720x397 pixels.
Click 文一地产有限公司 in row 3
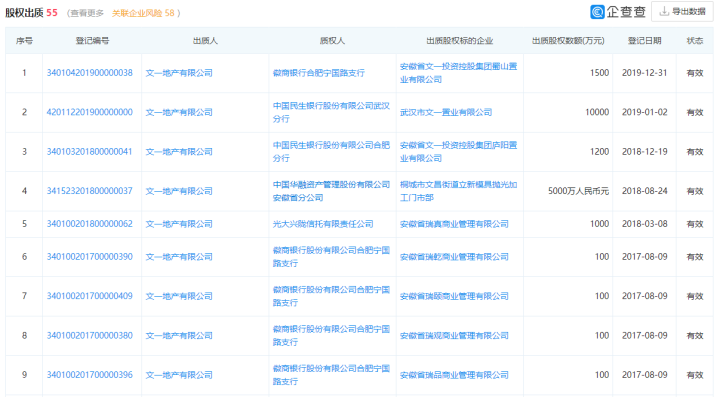coord(179,152)
